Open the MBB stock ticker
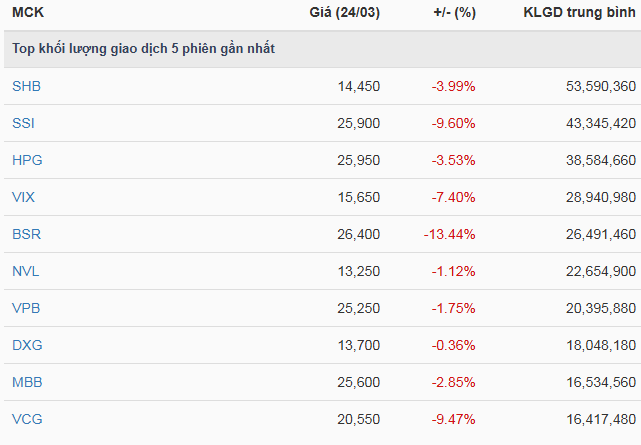Viewport: 641px width, 445px height. 27,382
